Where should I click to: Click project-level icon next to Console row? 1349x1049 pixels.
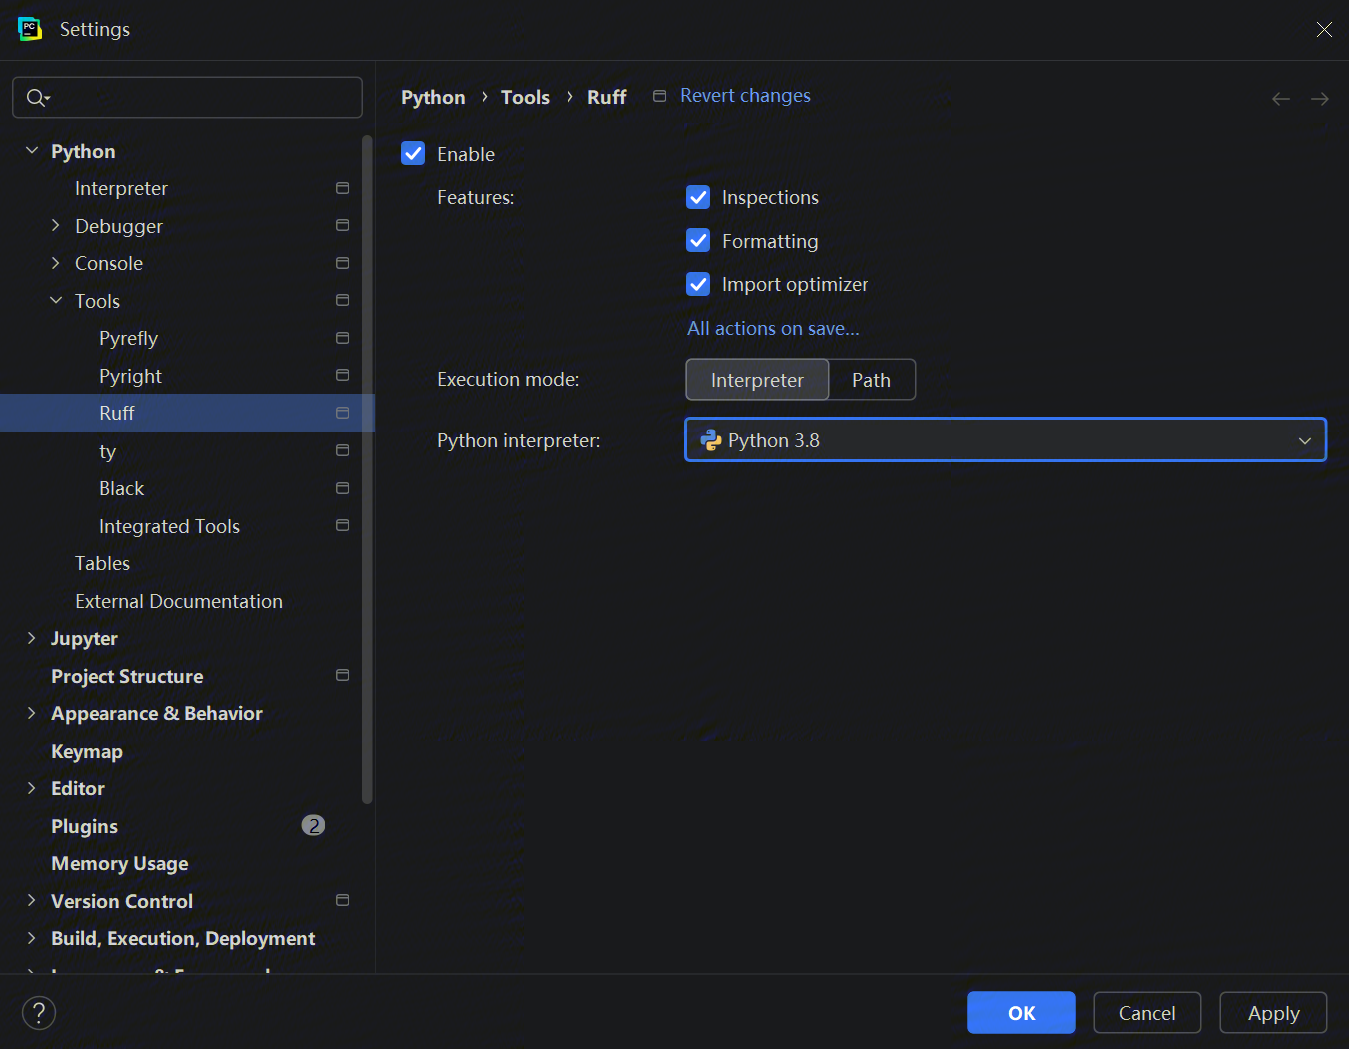click(342, 263)
